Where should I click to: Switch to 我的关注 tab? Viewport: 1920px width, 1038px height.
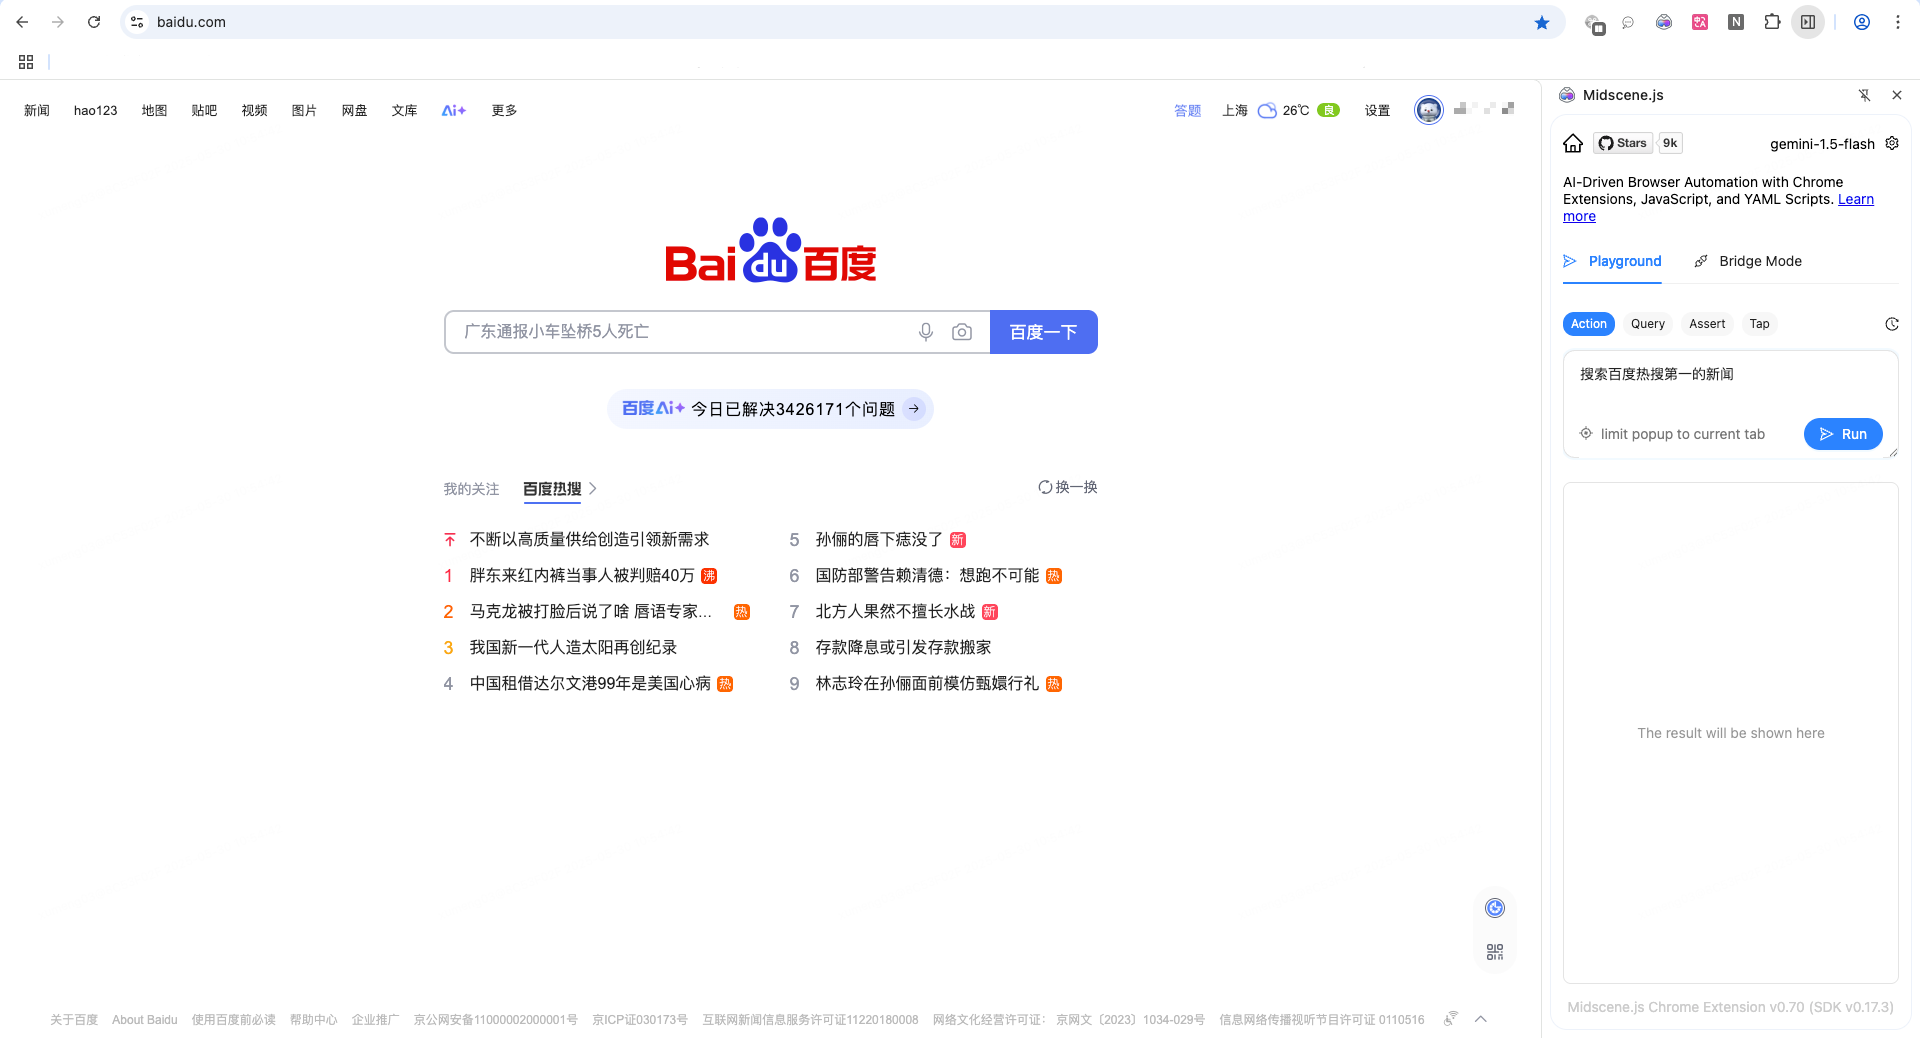(471, 489)
